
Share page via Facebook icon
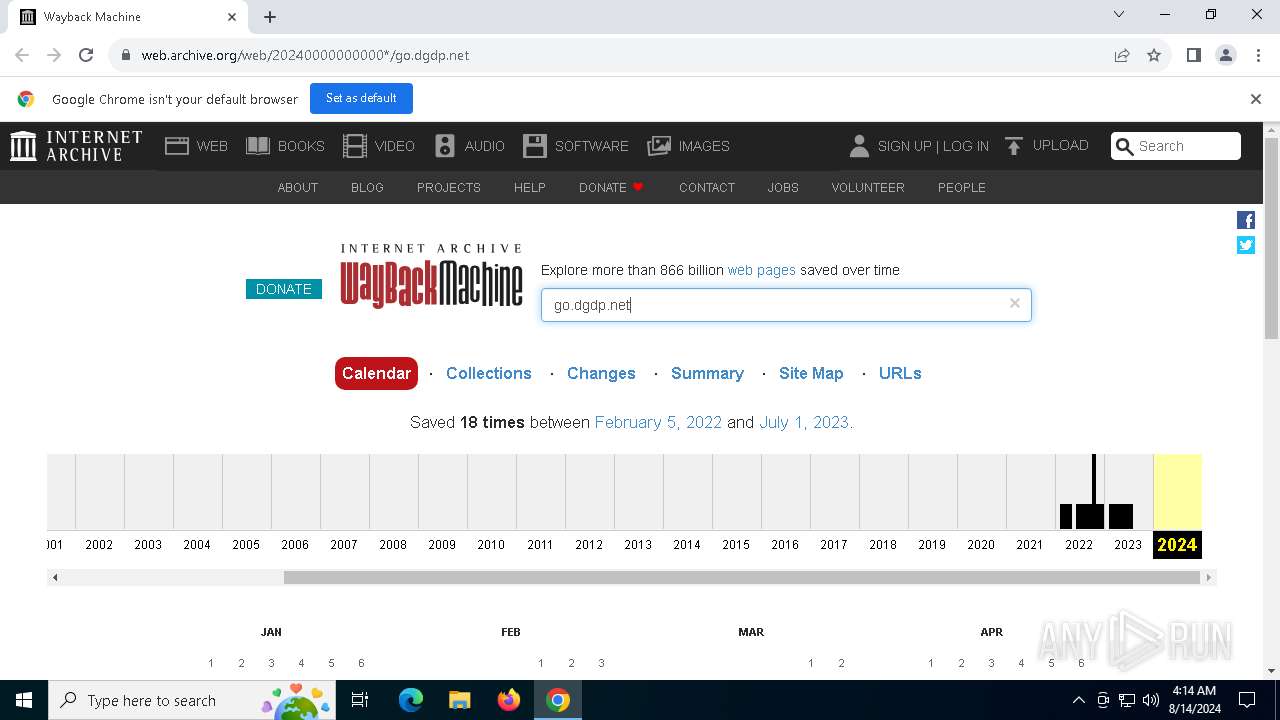(x=1246, y=220)
